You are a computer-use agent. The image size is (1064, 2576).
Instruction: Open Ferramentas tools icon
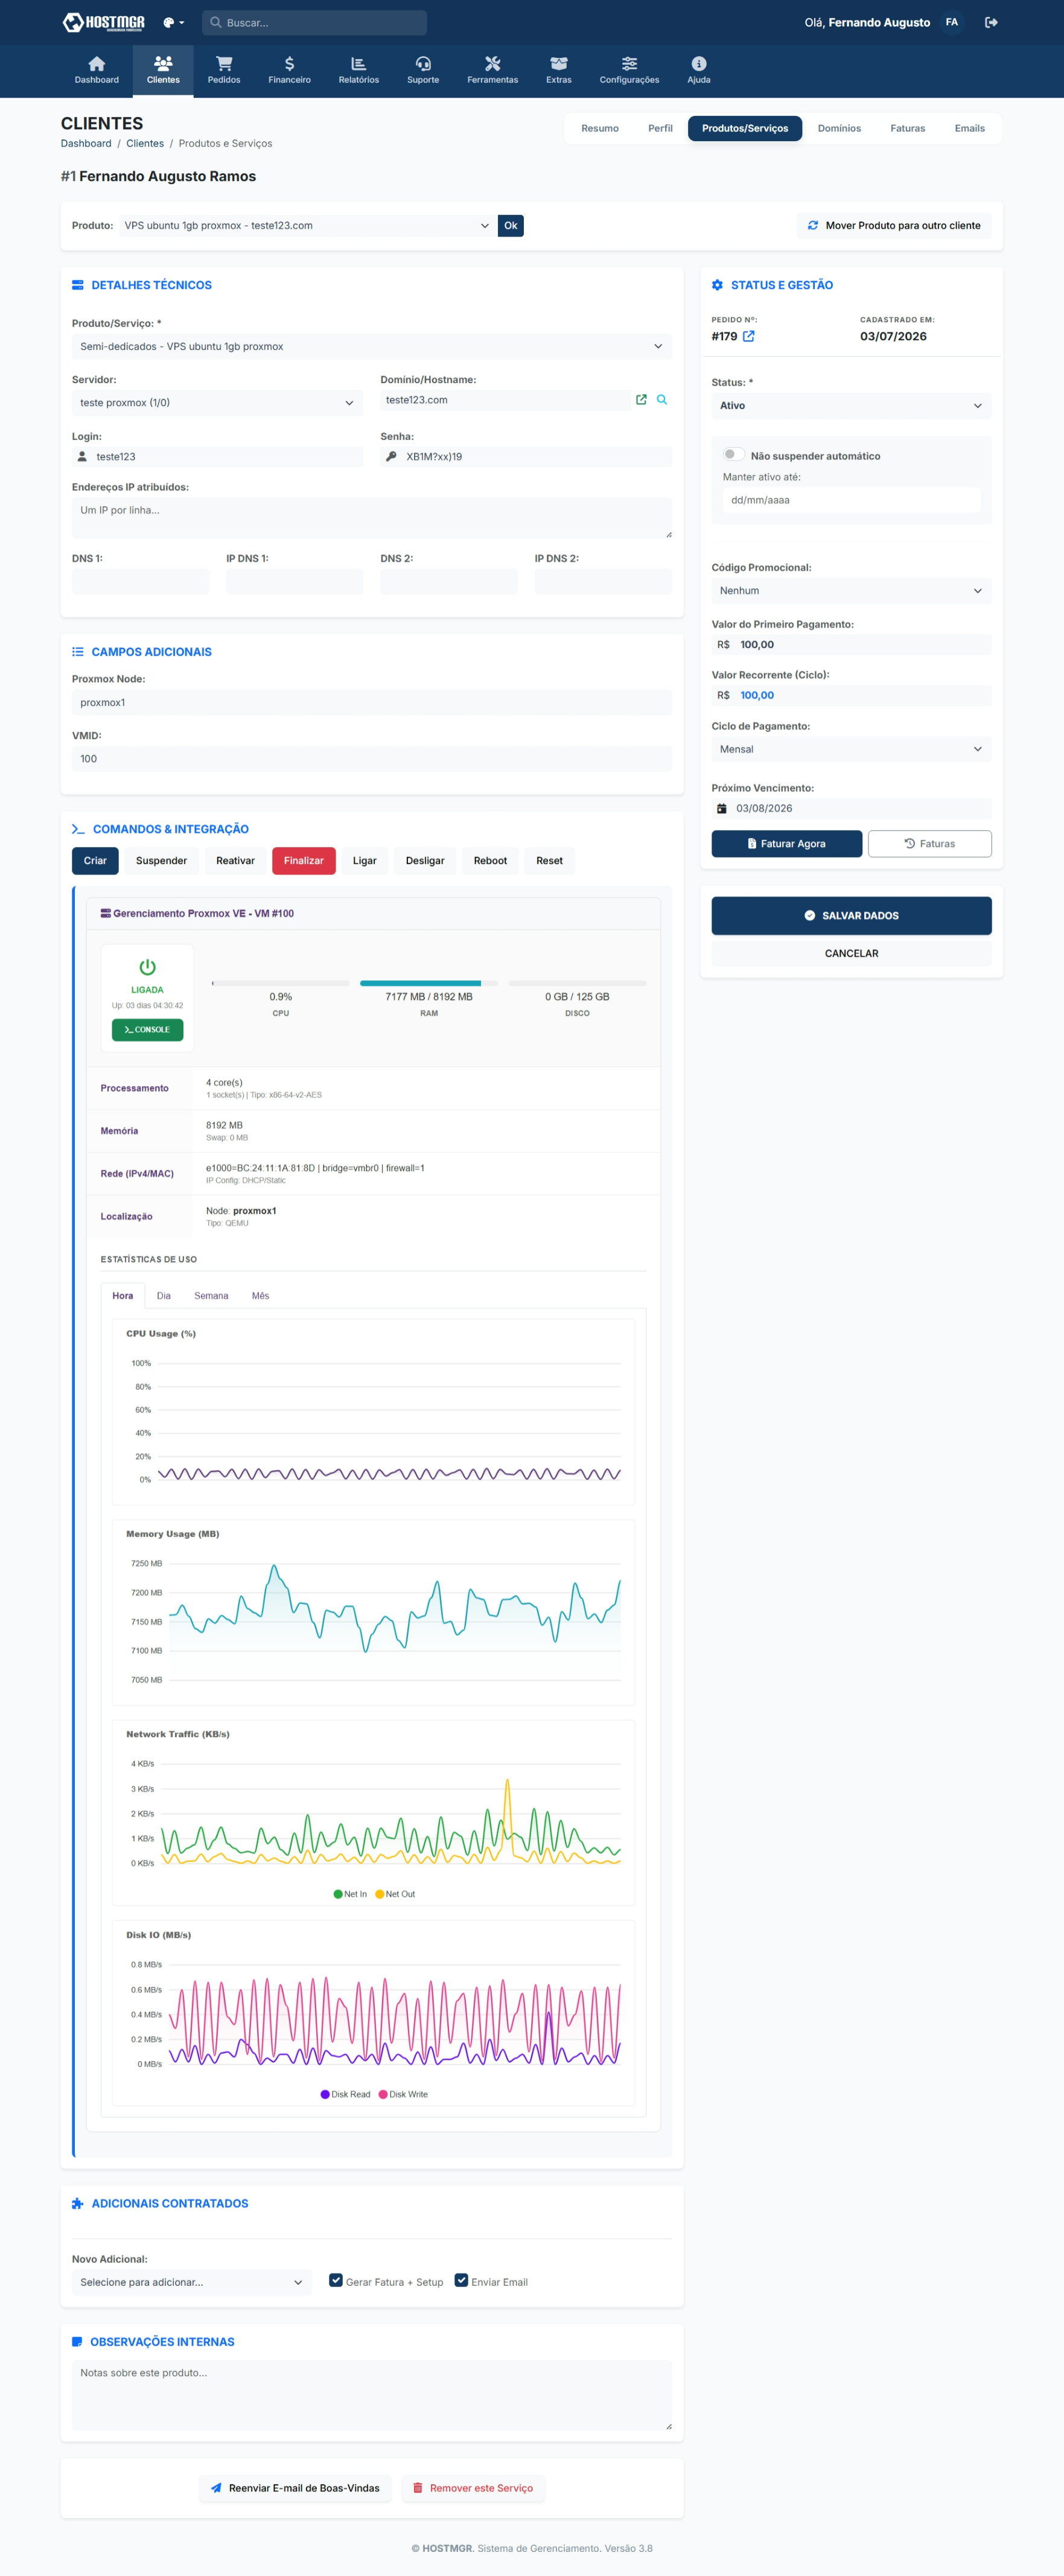(492, 63)
